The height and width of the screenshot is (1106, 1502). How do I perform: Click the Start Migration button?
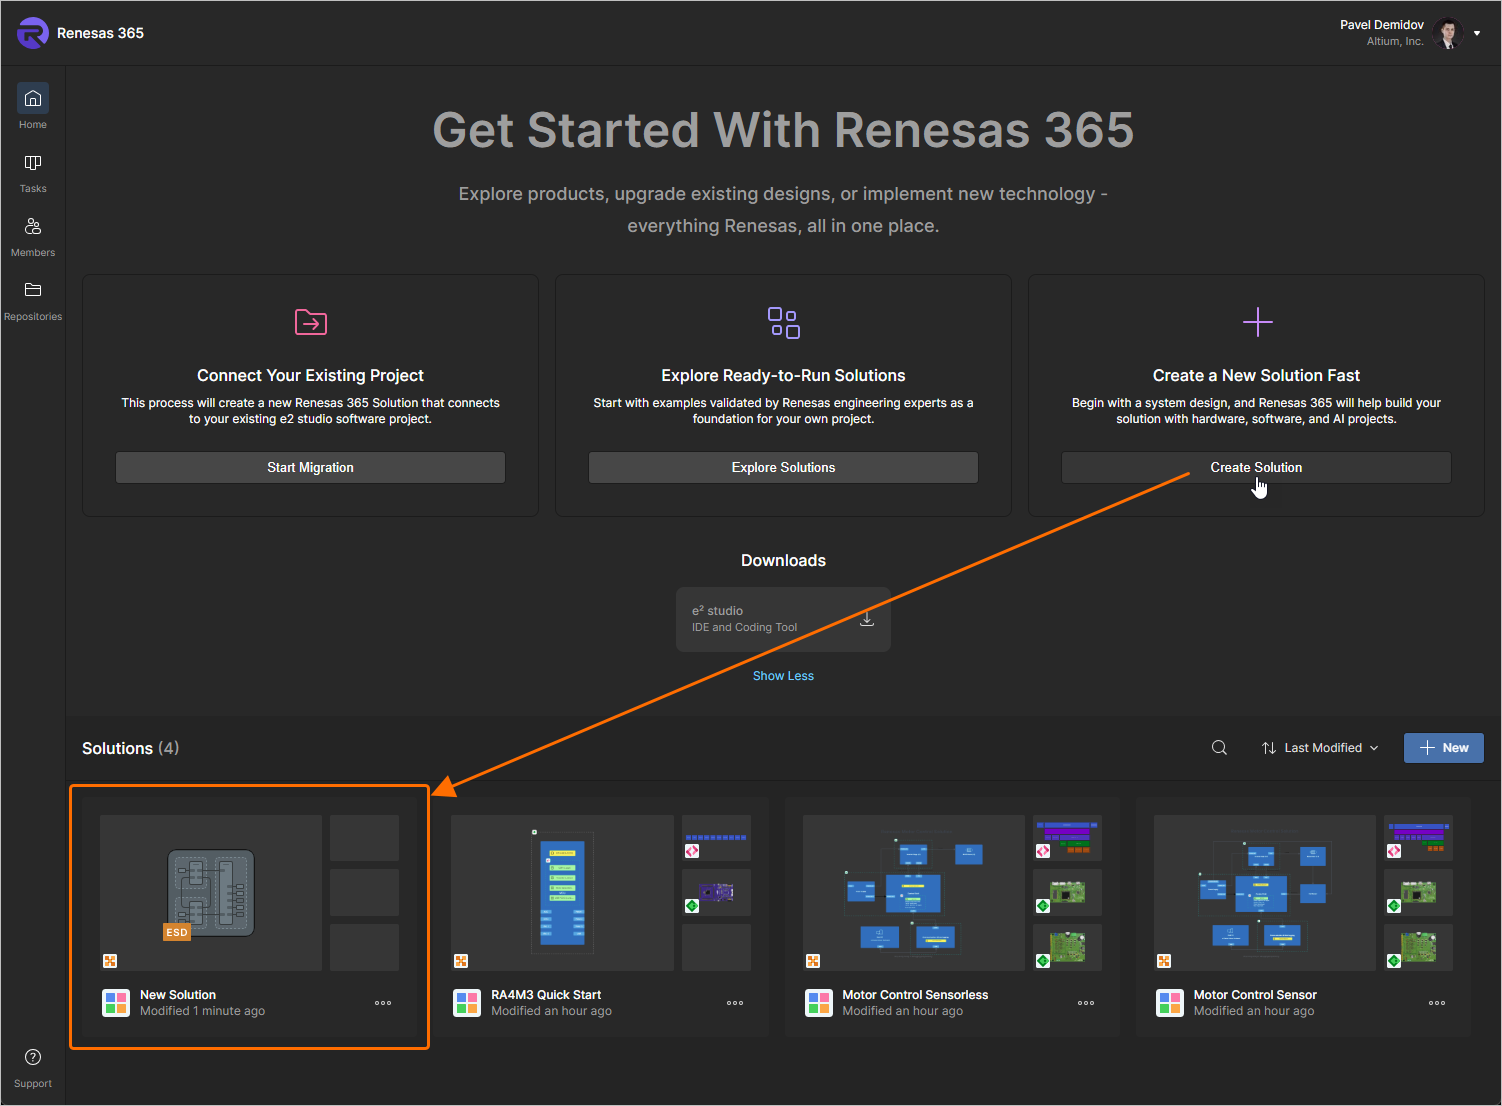(310, 467)
